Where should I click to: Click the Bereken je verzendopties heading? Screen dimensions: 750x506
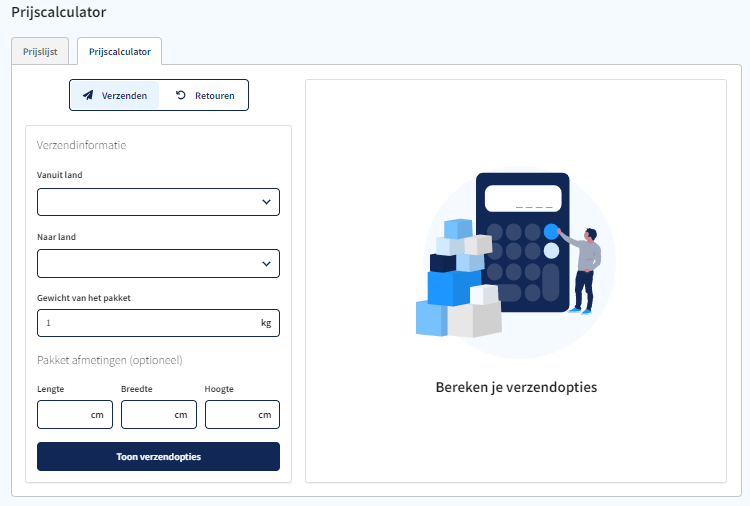pos(516,387)
